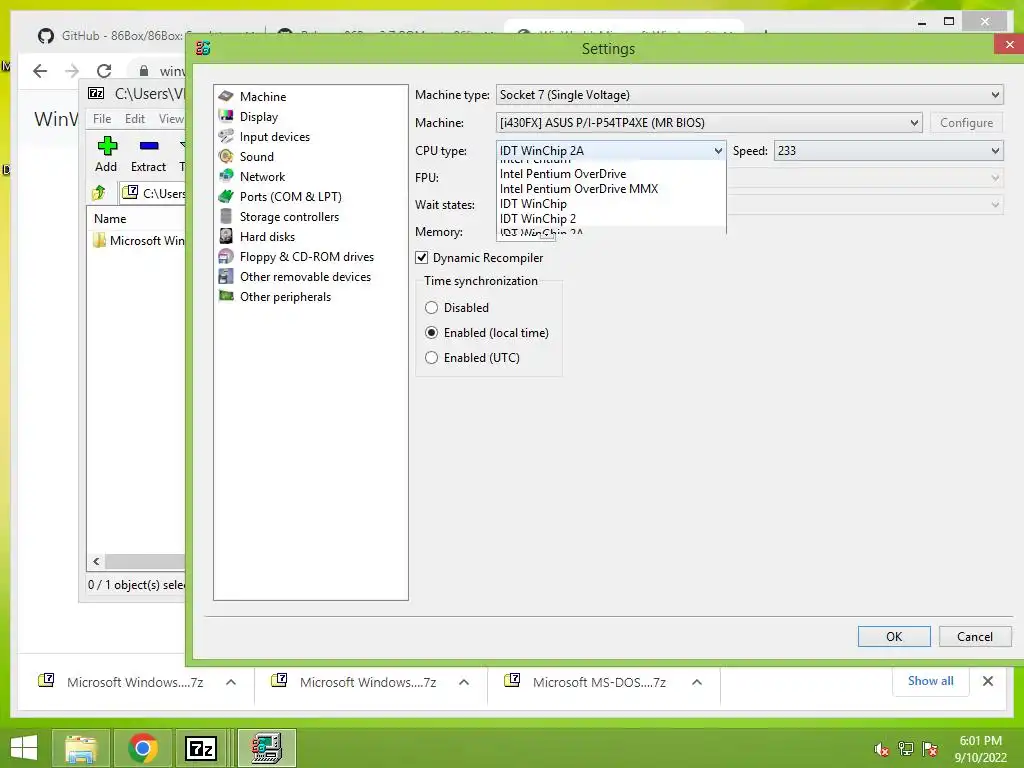Screen dimensions: 1024x768
Task: Click the Extract button in 7-Zip
Action: point(148,154)
